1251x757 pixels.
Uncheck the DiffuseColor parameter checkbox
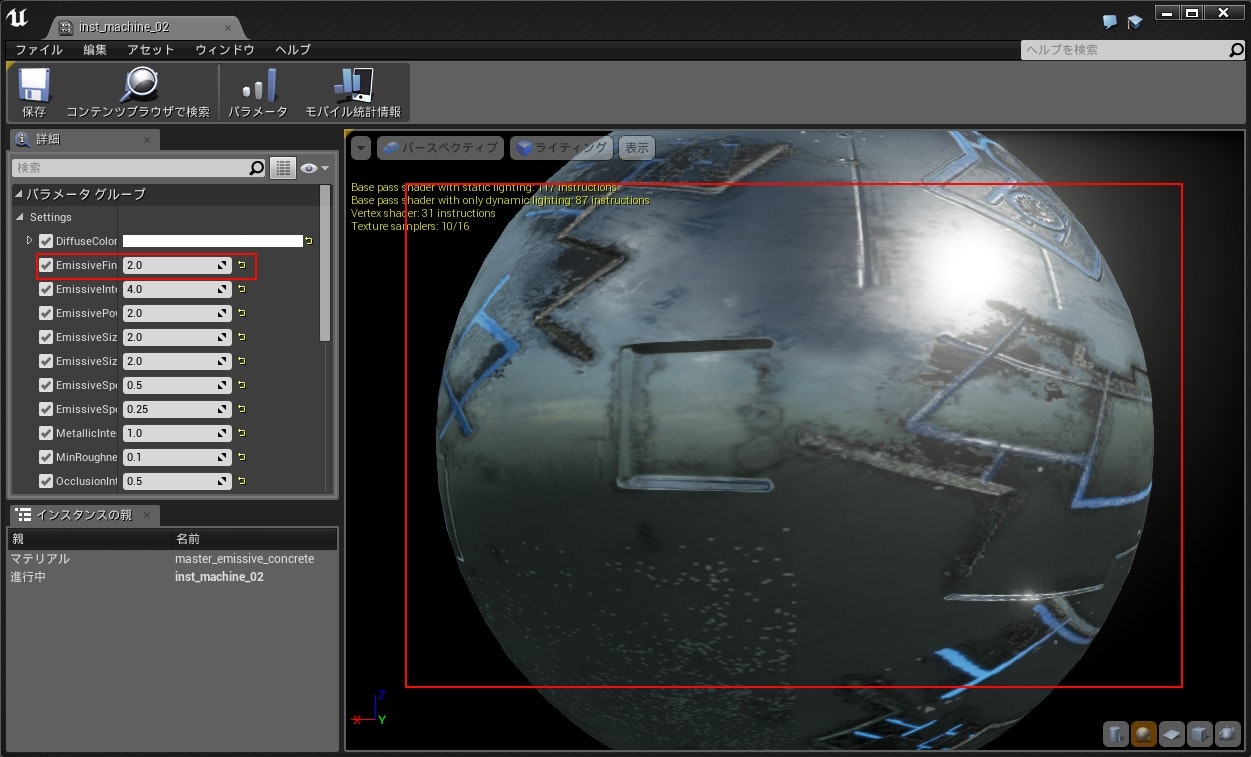(46, 241)
